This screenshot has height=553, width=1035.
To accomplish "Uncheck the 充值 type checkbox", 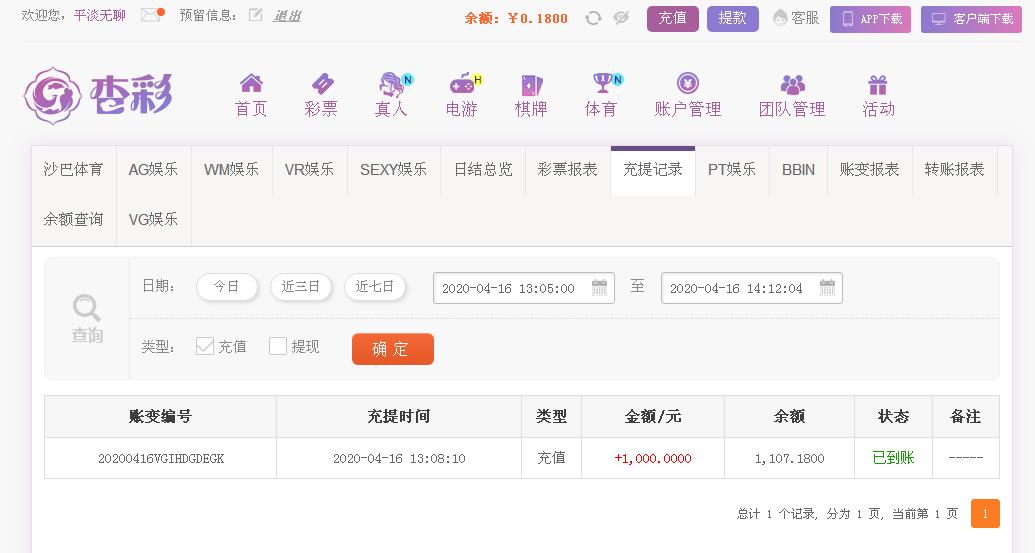I will click(x=205, y=346).
